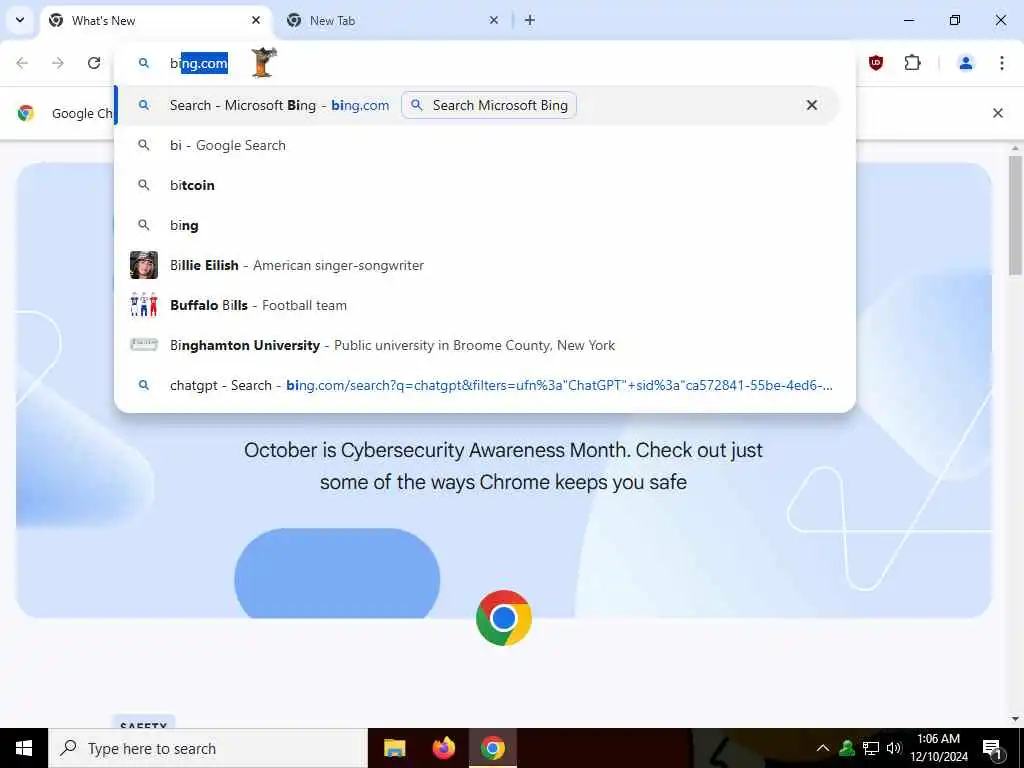Open the network tray icon
The image size is (1024, 768).
871,748
